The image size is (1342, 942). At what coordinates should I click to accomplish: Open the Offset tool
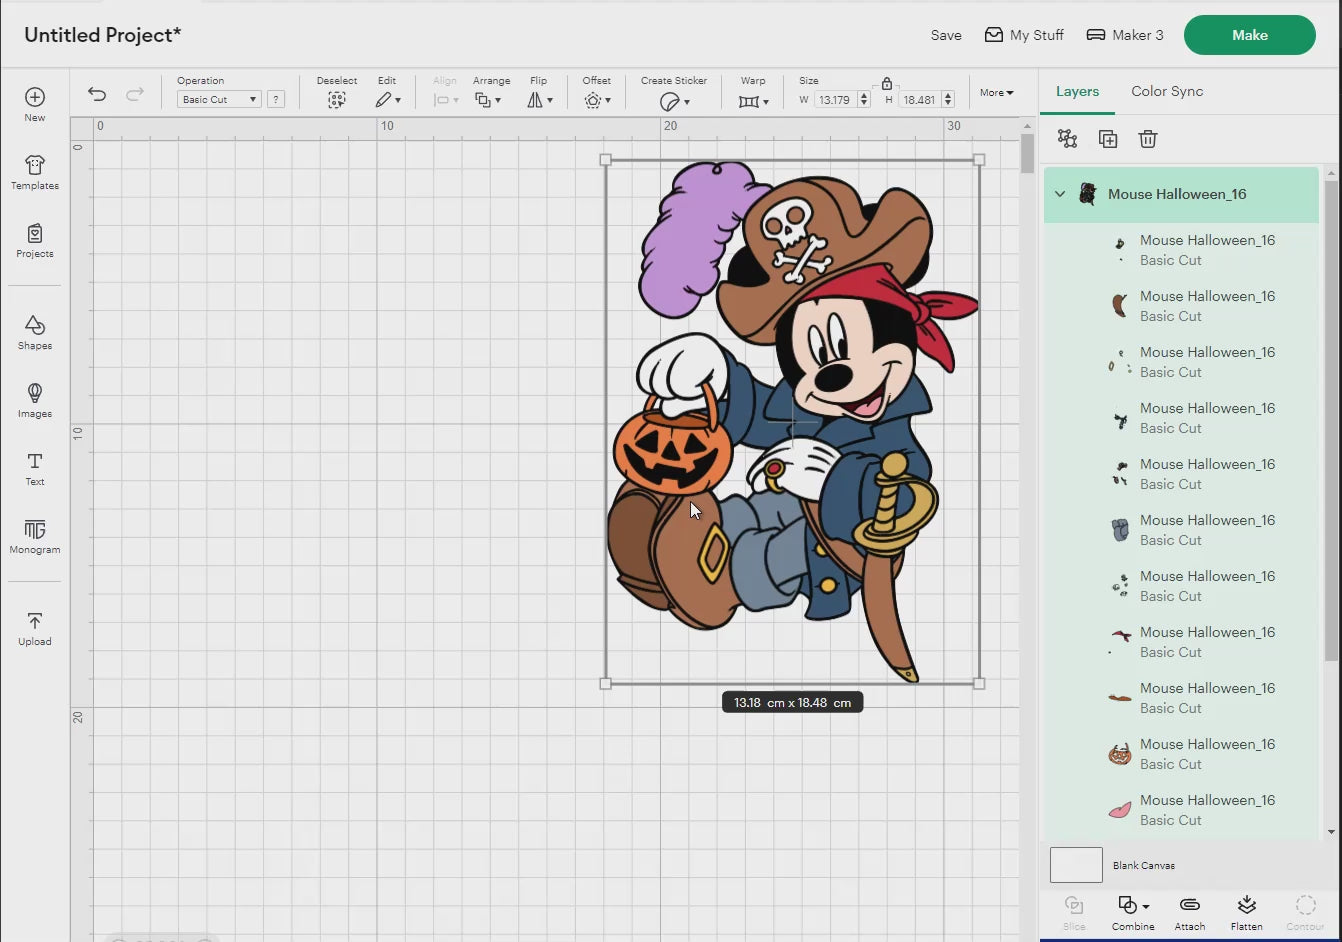pyautogui.click(x=597, y=100)
